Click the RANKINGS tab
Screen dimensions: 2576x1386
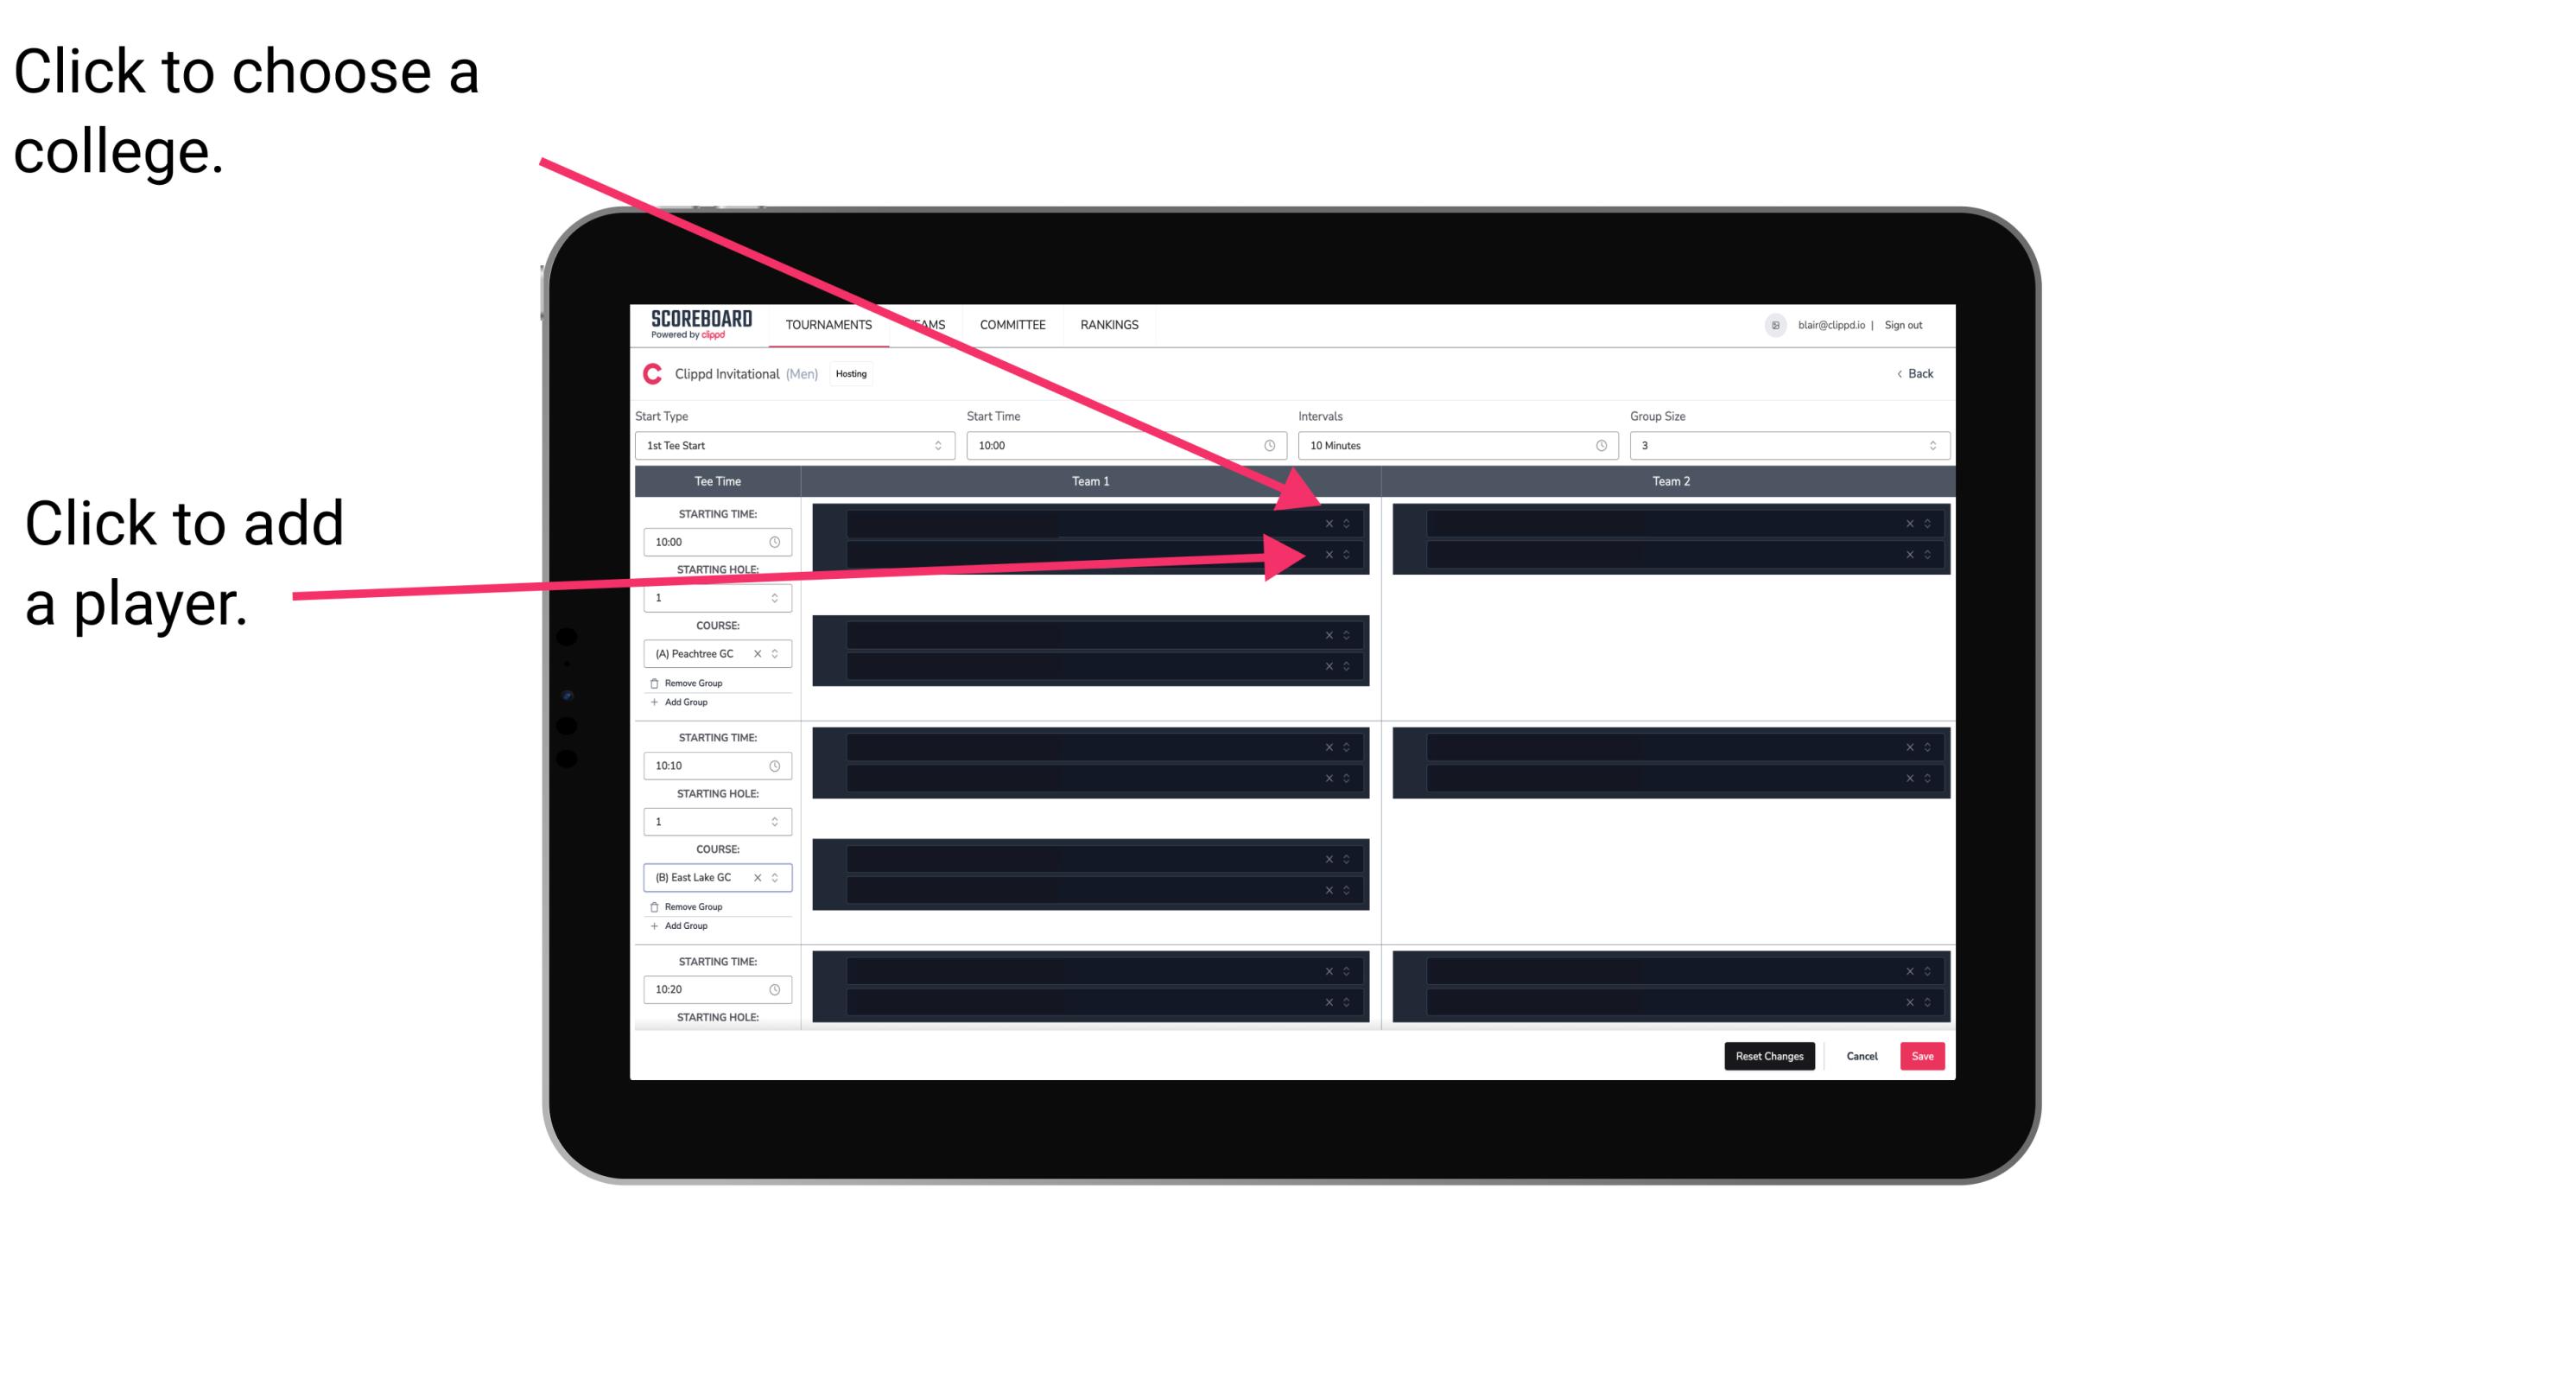pos(1109,326)
